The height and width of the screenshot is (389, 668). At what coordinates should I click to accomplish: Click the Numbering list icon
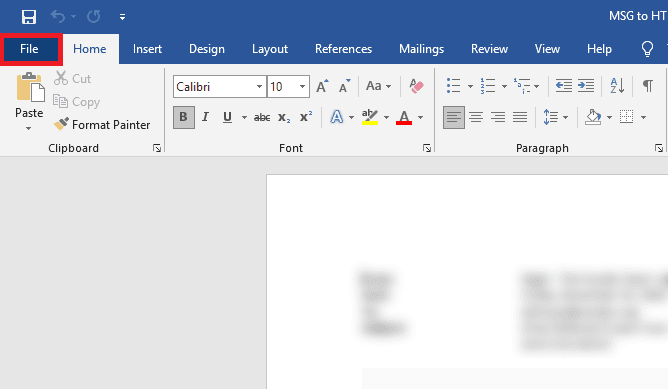pyautogui.click(x=488, y=86)
